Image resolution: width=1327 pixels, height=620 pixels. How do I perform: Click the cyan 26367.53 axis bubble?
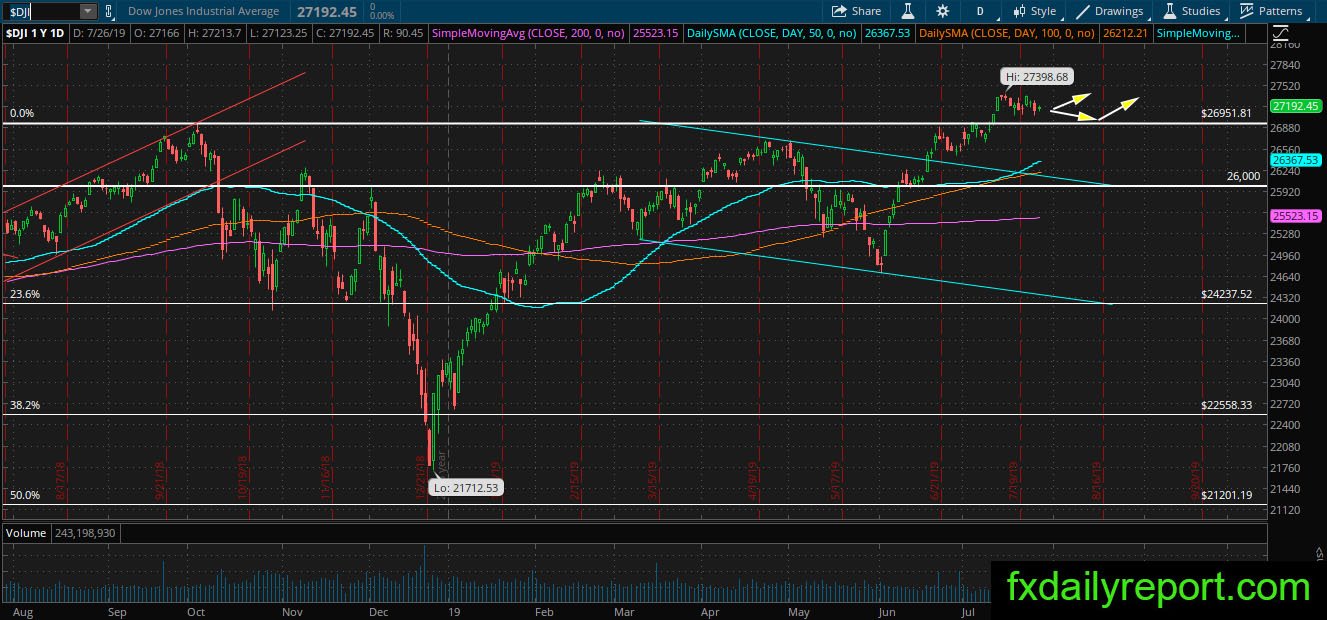click(1295, 159)
